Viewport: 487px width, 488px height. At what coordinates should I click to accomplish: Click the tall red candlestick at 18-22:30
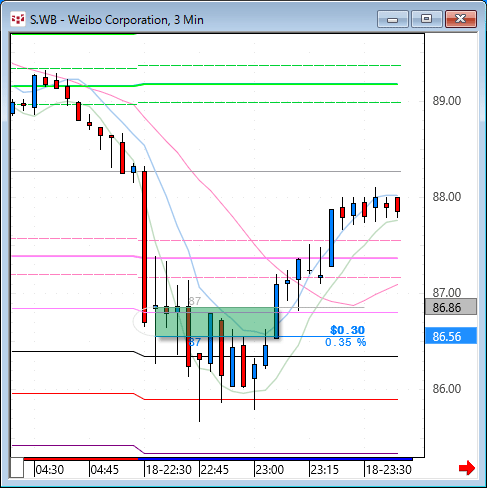tap(144, 247)
